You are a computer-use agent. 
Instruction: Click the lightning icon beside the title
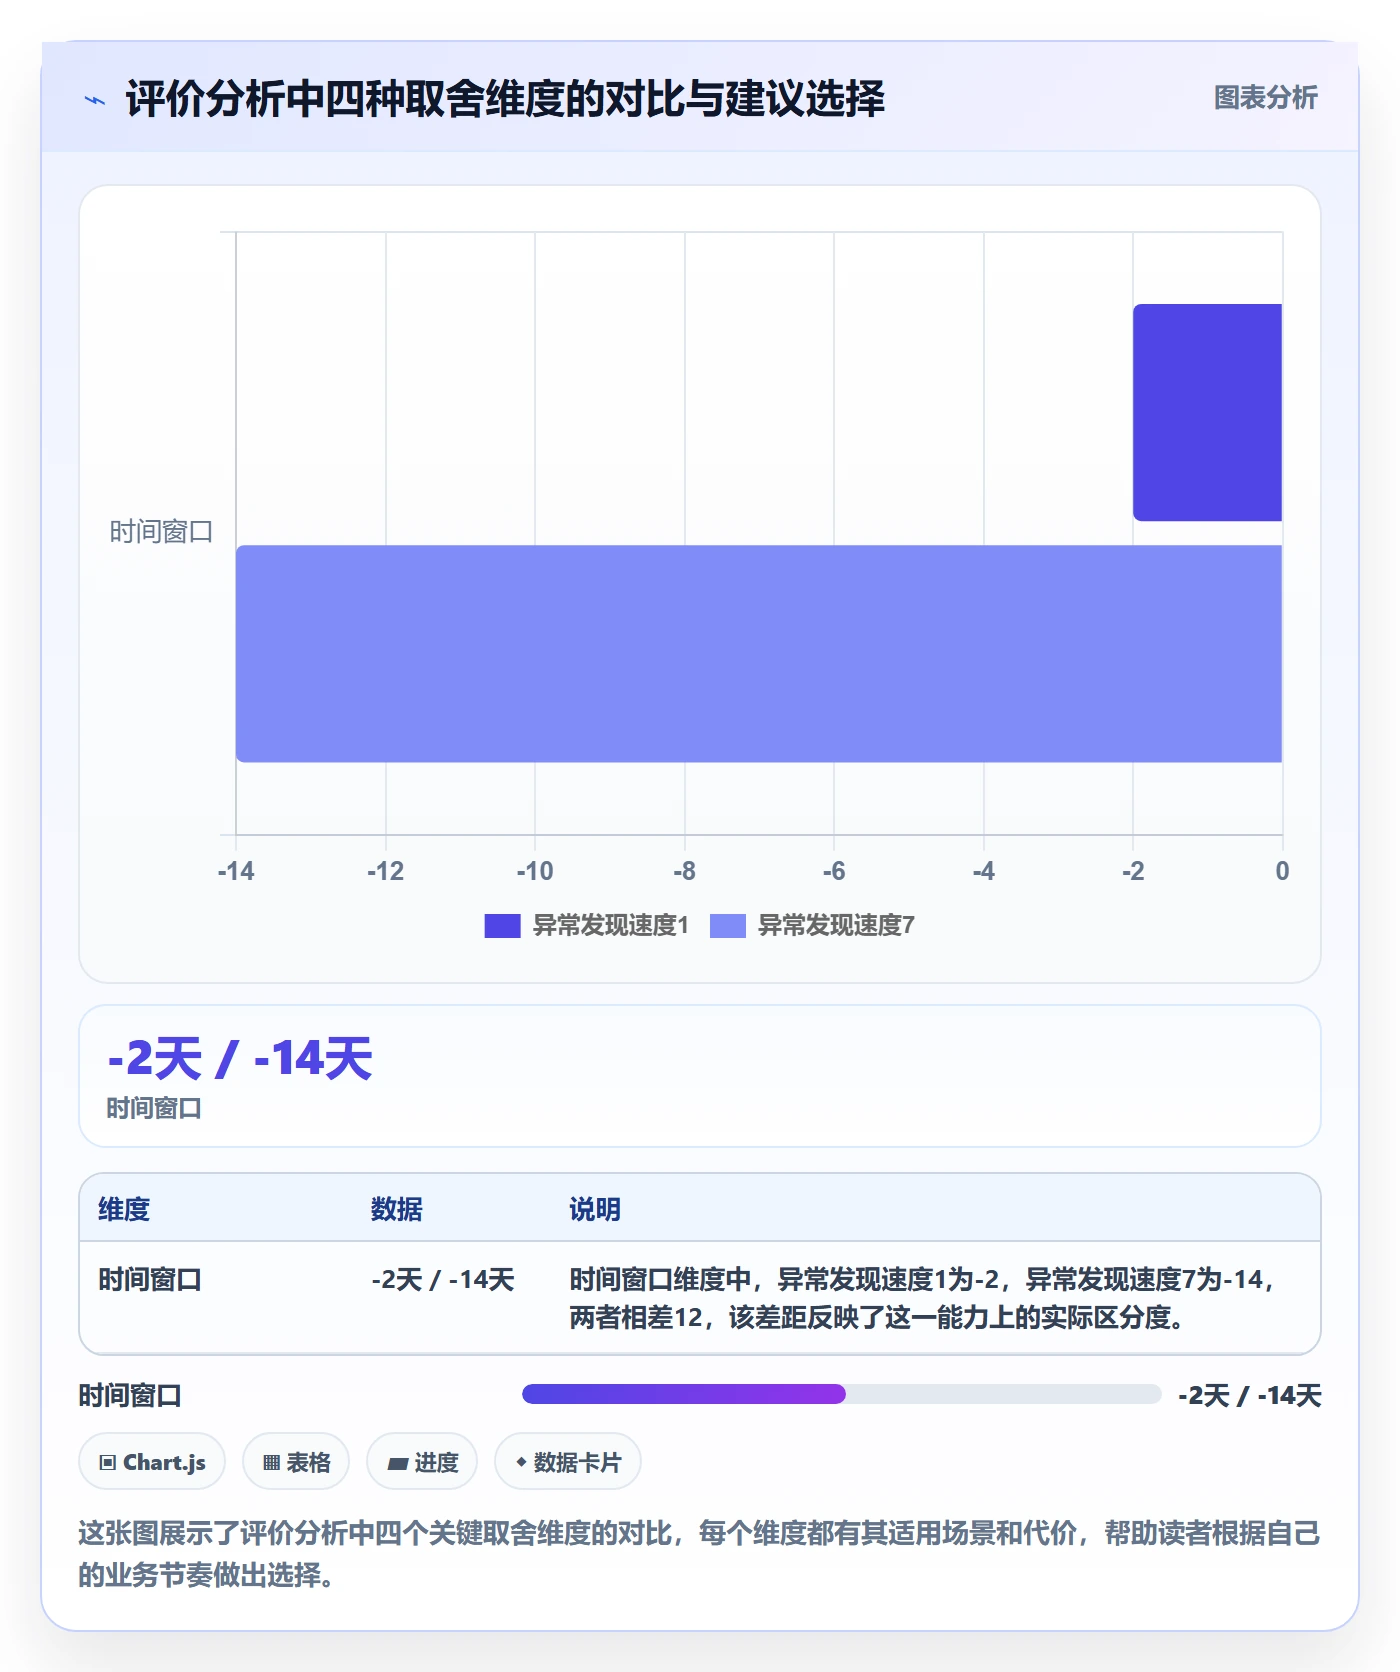pyautogui.click(x=95, y=100)
